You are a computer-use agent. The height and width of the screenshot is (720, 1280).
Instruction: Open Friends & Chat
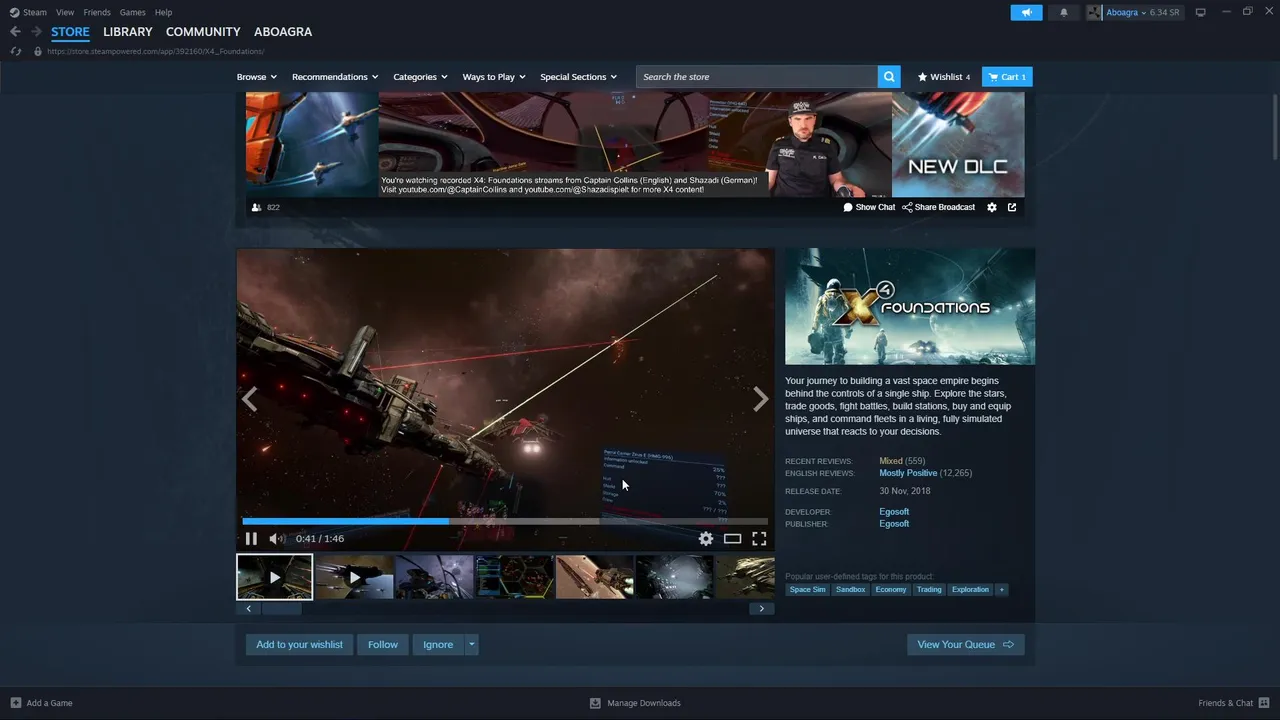(x=1232, y=703)
